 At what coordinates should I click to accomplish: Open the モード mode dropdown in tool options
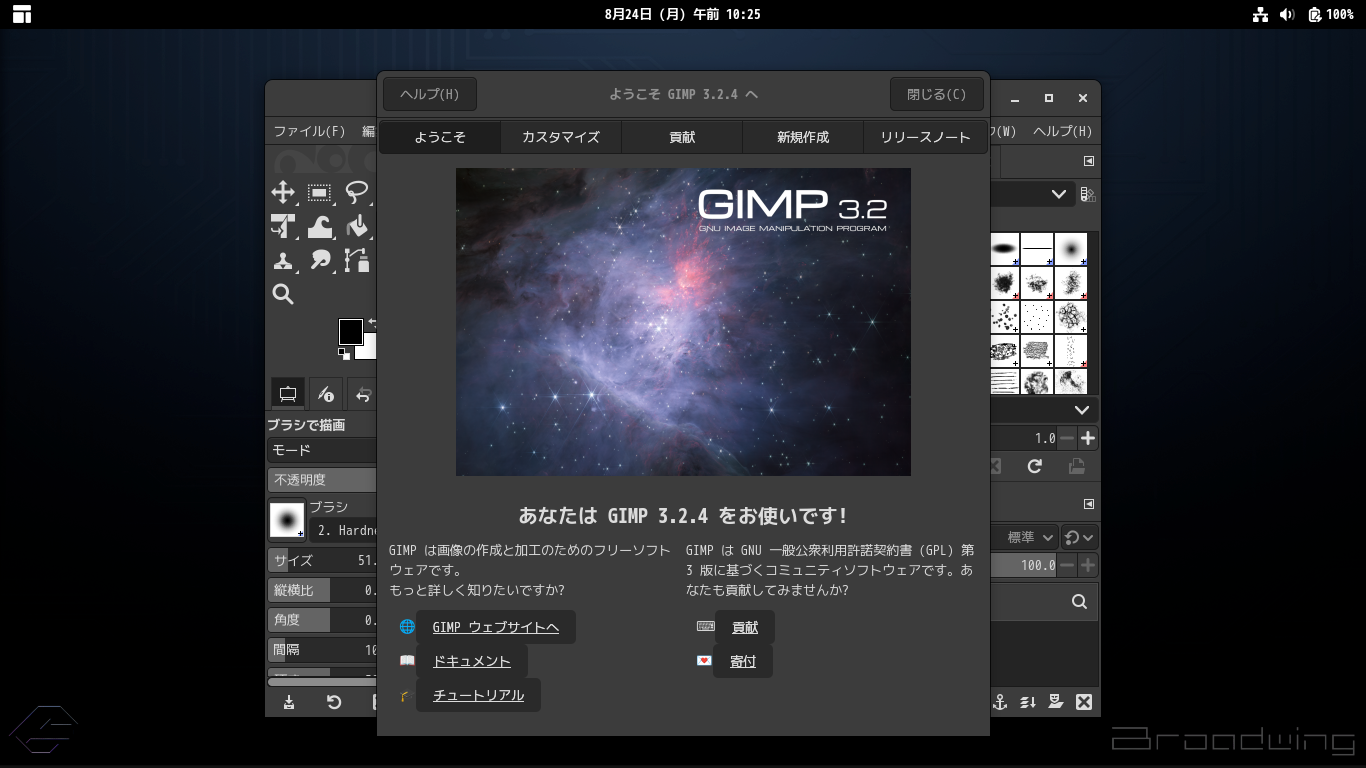(322, 450)
